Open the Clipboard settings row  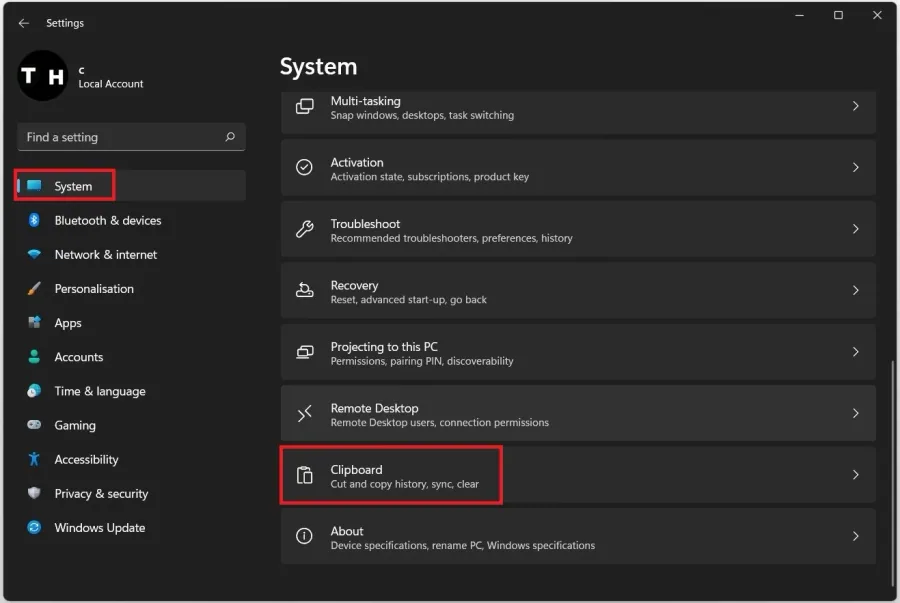[x=578, y=474]
